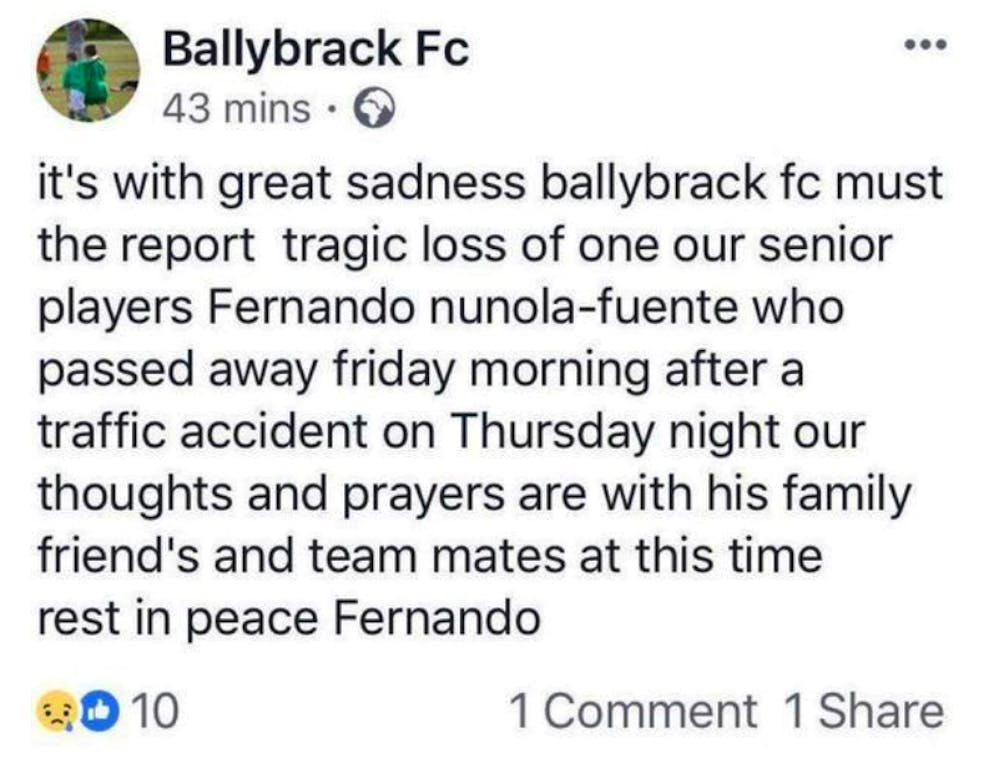Click the phrase traffic accident in post
The width and height of the screenshot is (994, 758).
[x=203, y=431]
